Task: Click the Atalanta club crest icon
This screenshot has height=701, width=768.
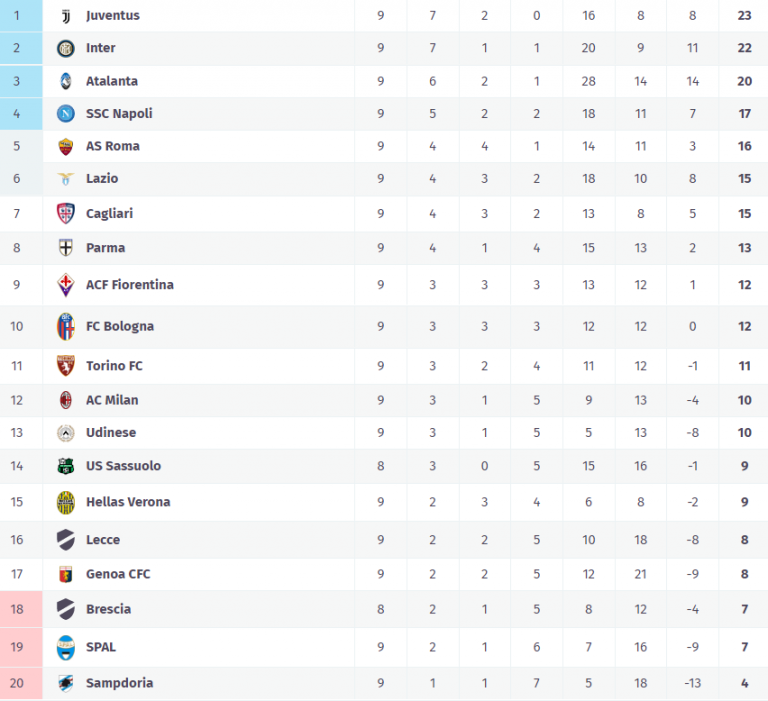Action: coord(66,81)
